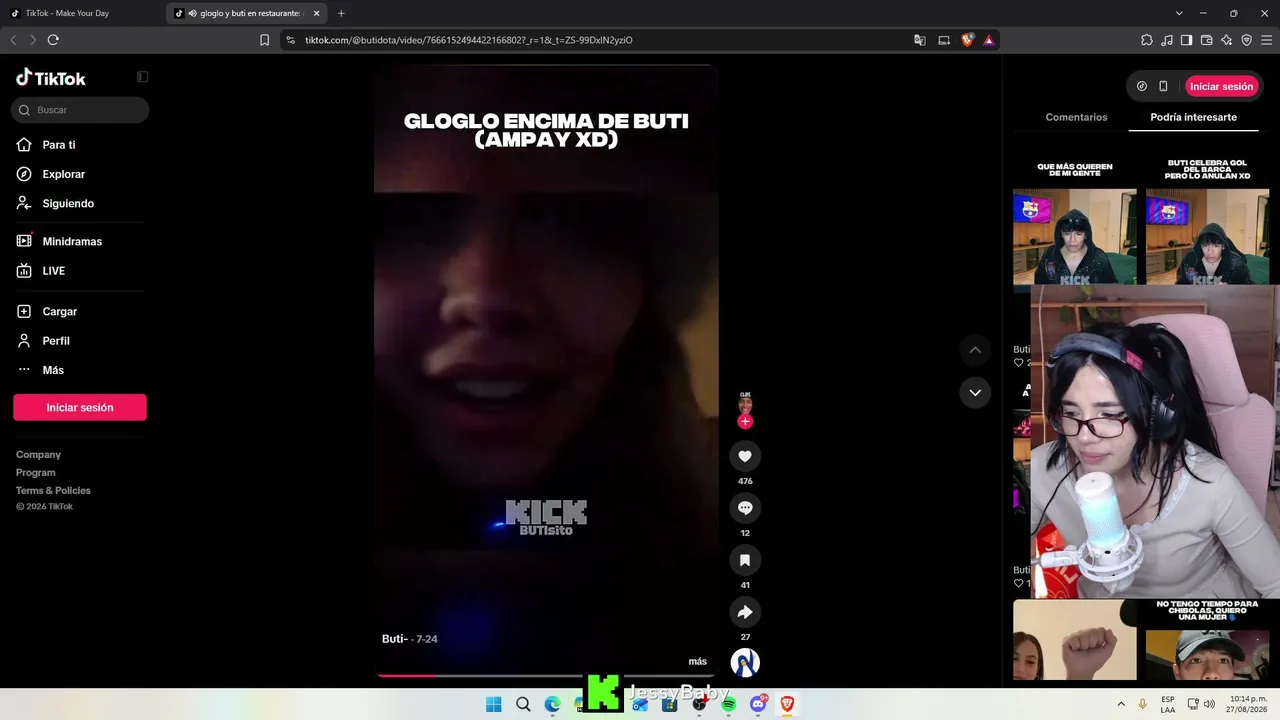
Task: Bookmark this page in the address bar
Action: point(264,40)
